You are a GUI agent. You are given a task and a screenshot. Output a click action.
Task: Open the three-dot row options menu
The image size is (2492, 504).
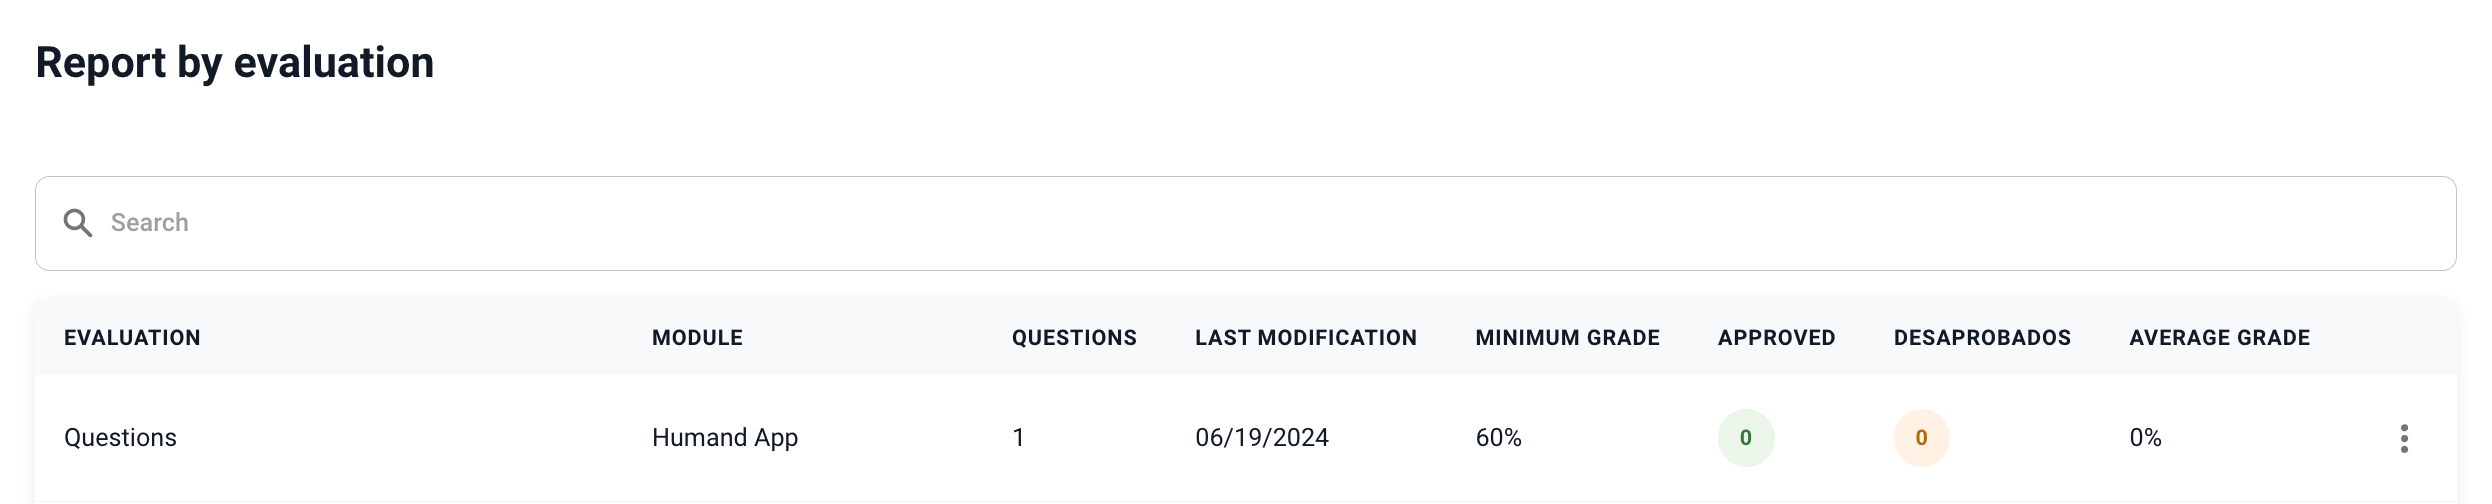pyautogui.click(x=2404, y=438)
